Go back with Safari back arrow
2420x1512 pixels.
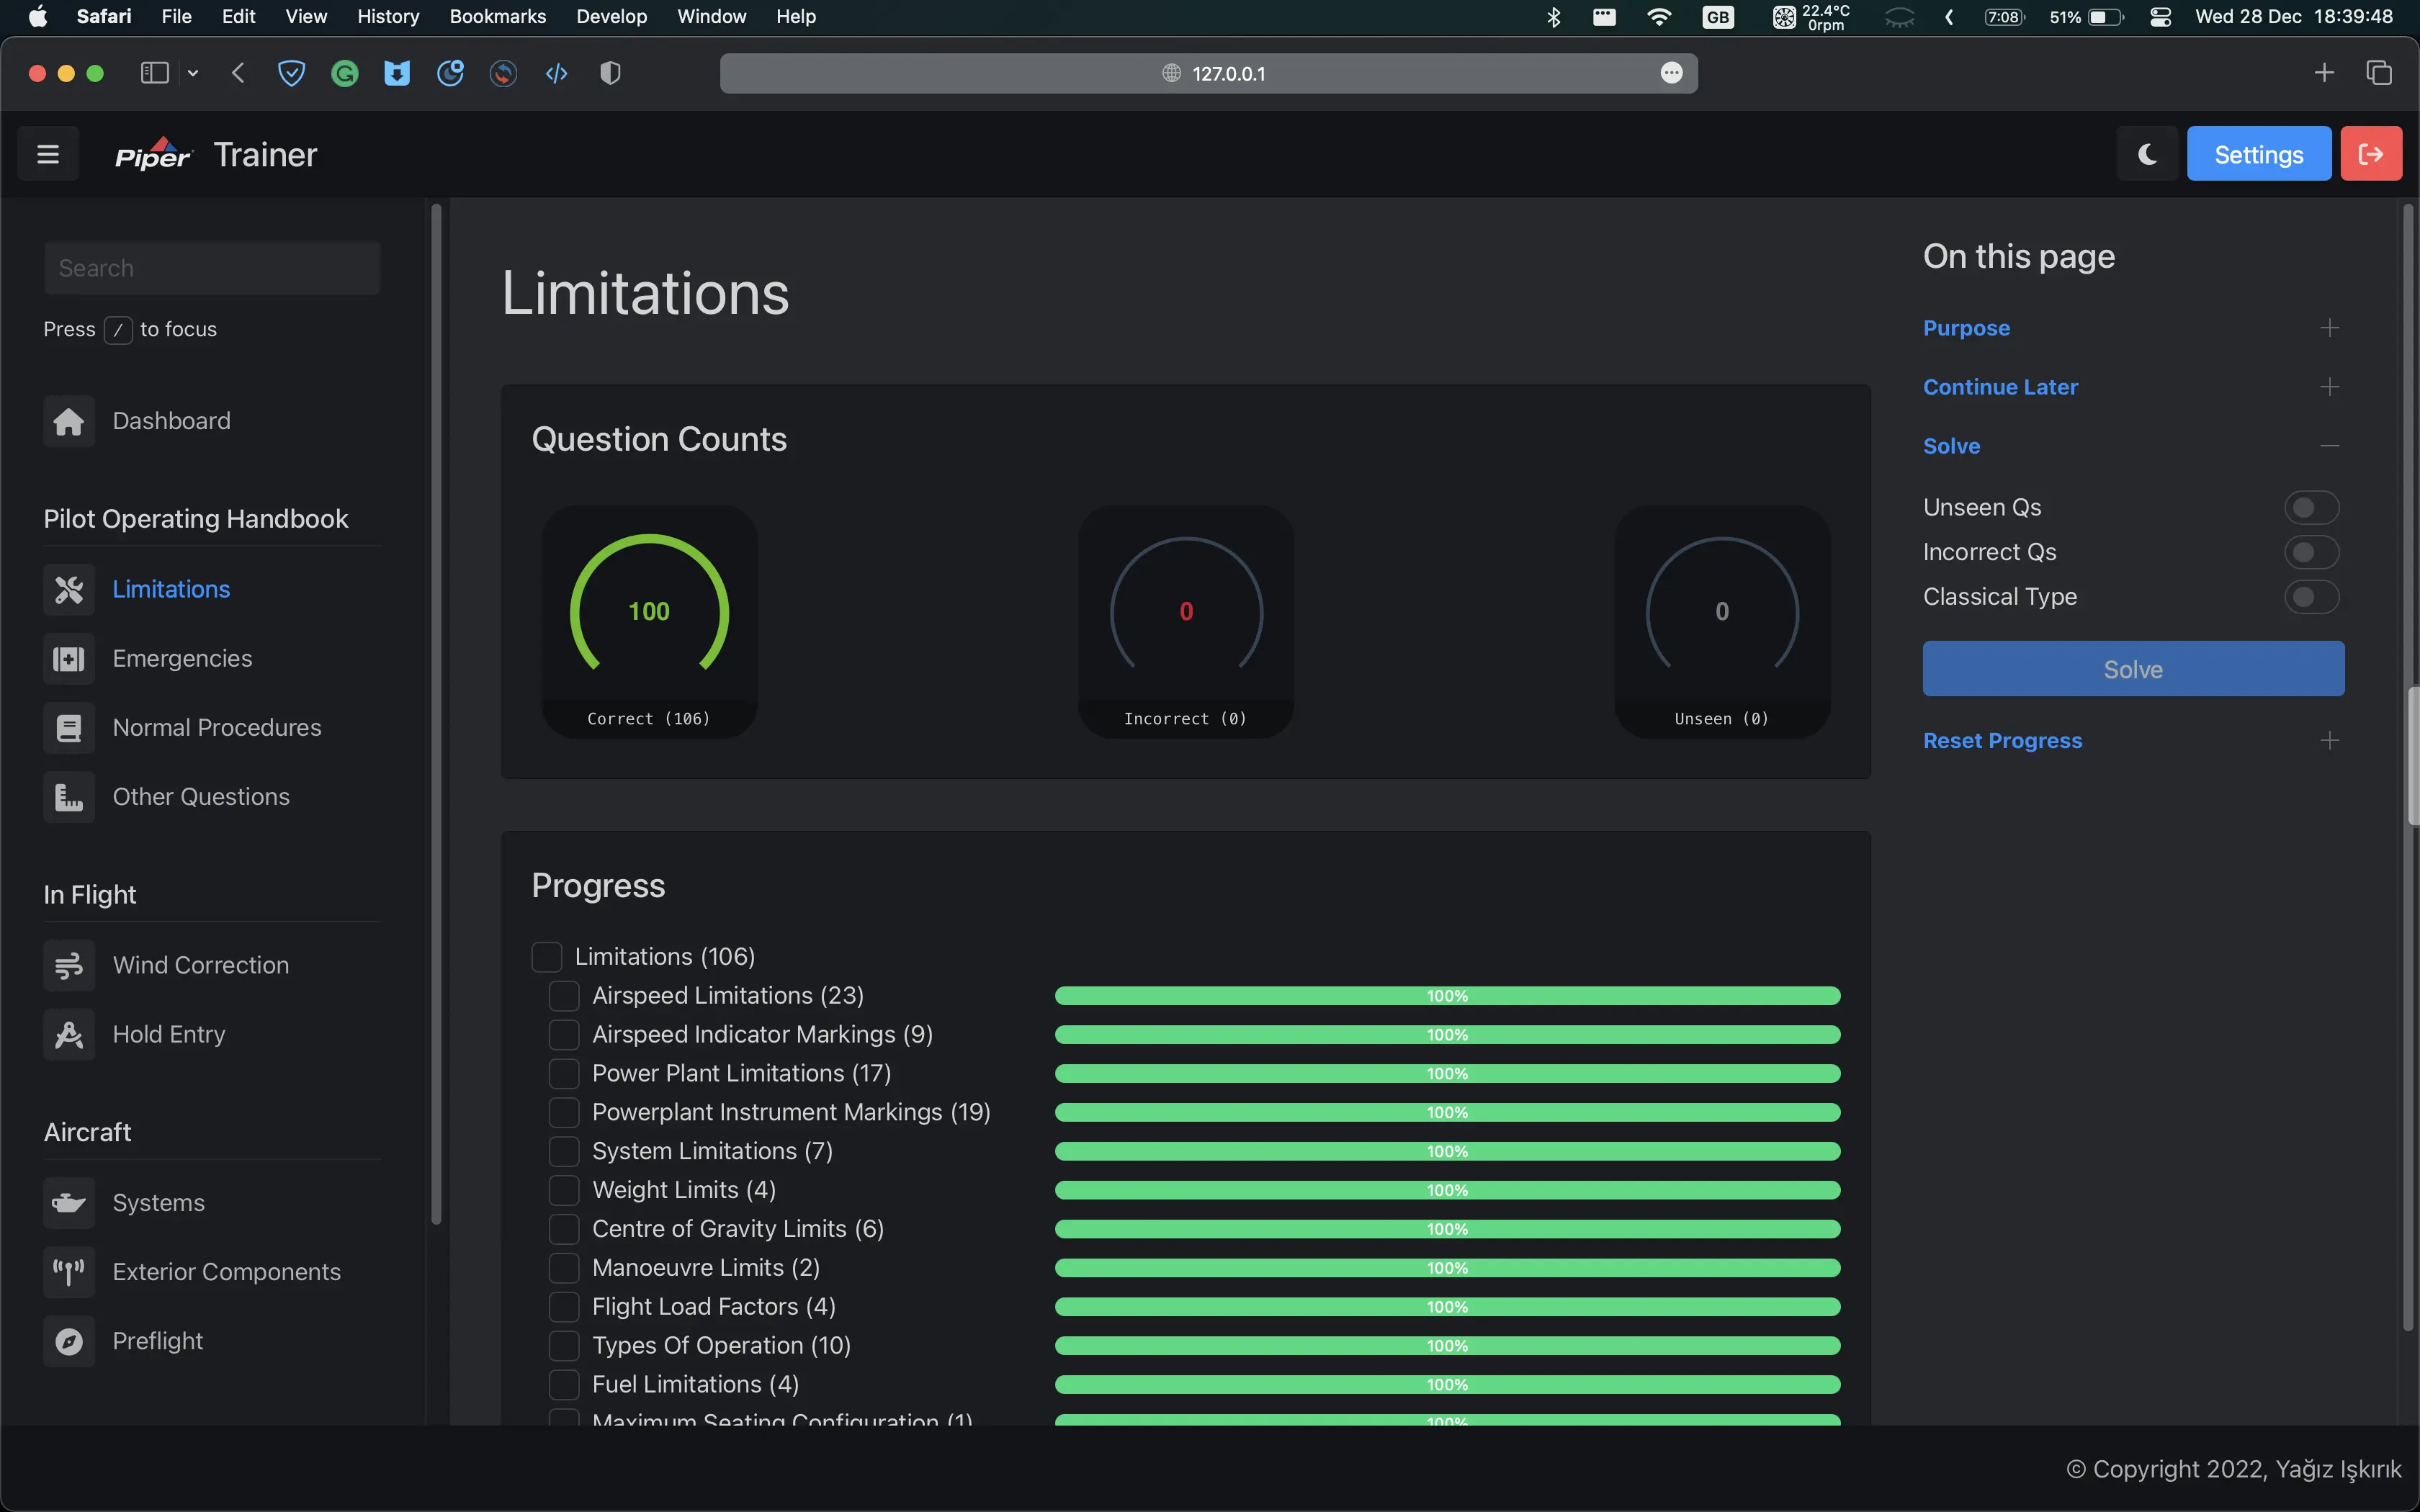point(238,73)
